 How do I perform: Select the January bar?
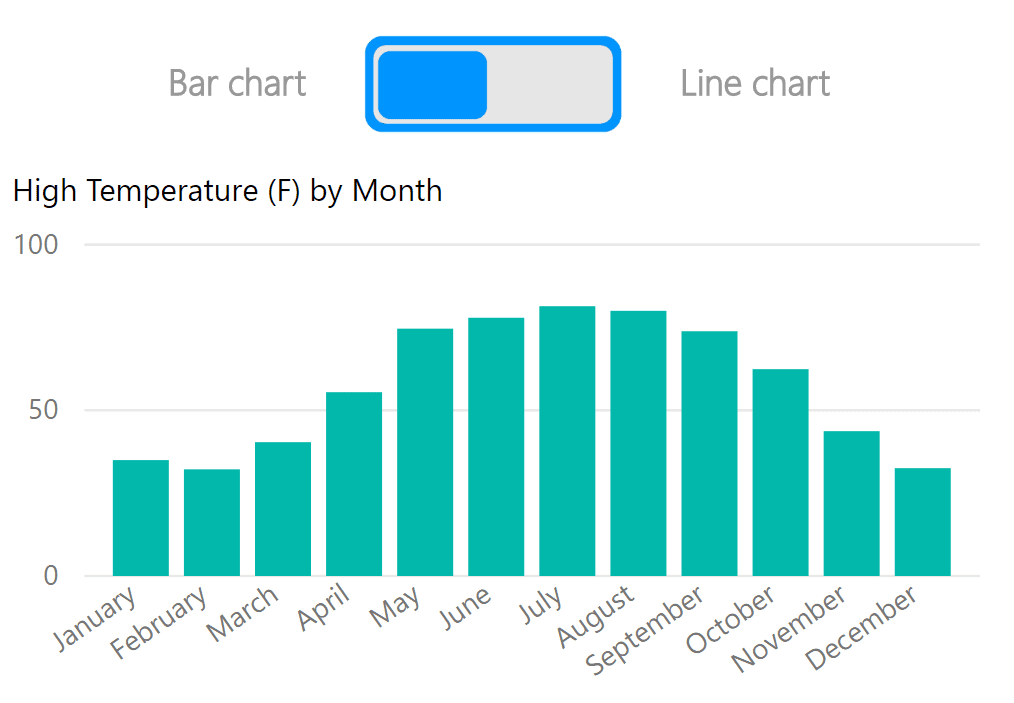(x=141, y=517)
